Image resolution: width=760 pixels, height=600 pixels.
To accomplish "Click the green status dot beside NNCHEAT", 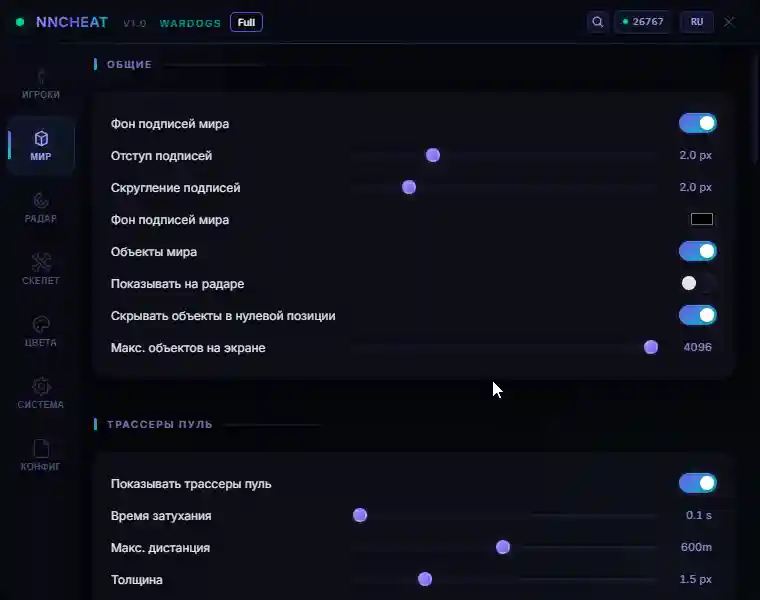I will pyautogui.click(x=20, y=22).
